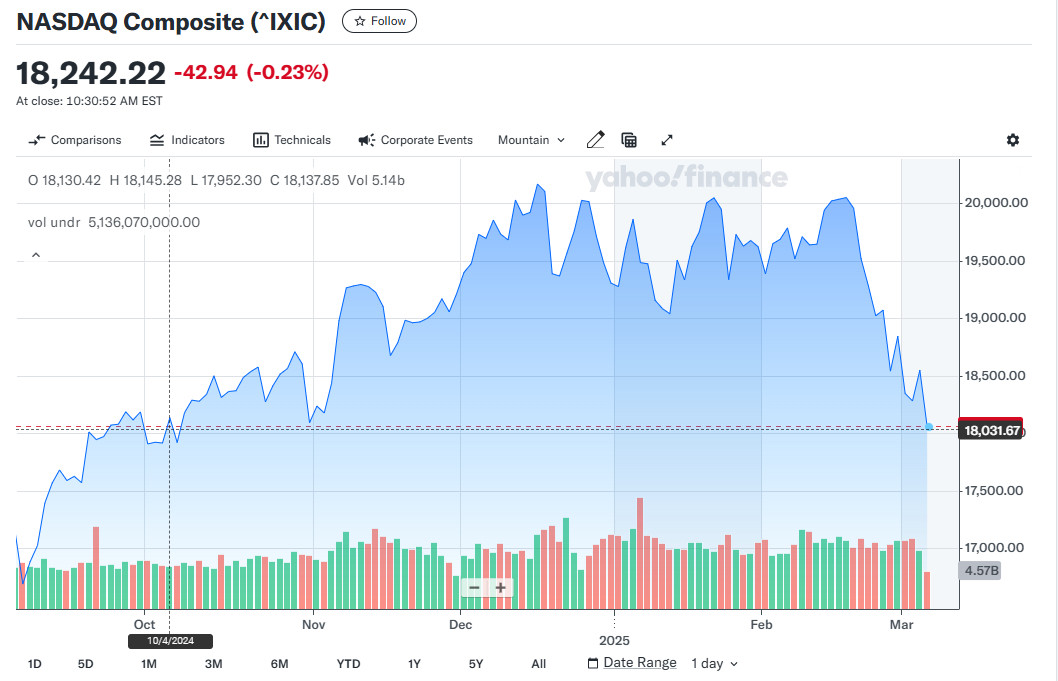Screen dimensions: 1058x681
Task: Click the 'O 18,130.42' open value
Action: [64, 180]
